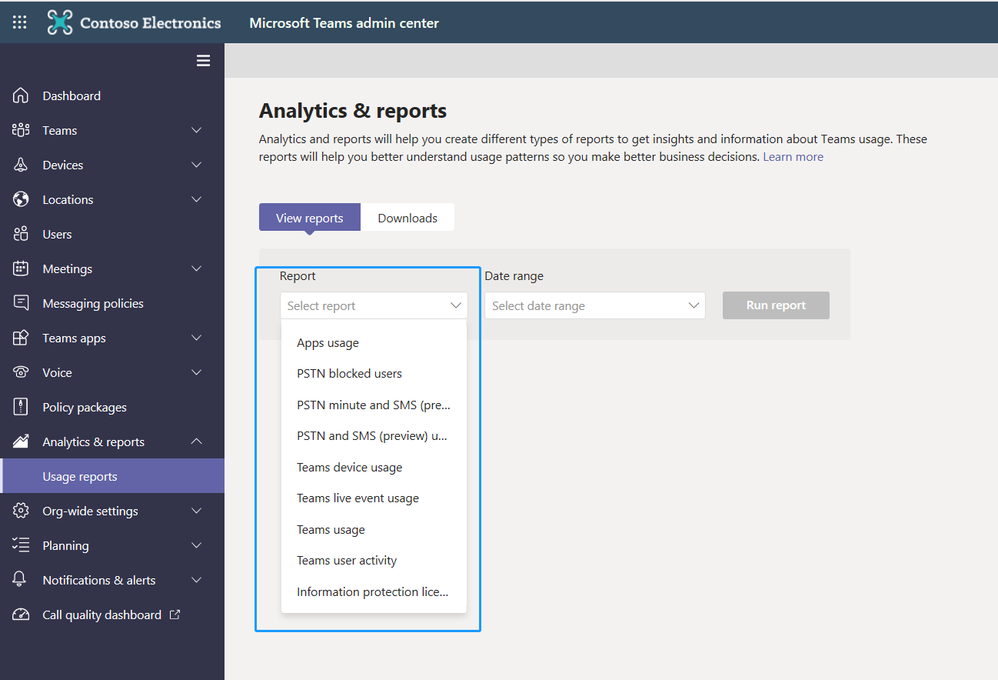Image resolution: width=998 pixels, height=680 pixels.
Task: Click the app launcher waffle icon
Action: 19,22
